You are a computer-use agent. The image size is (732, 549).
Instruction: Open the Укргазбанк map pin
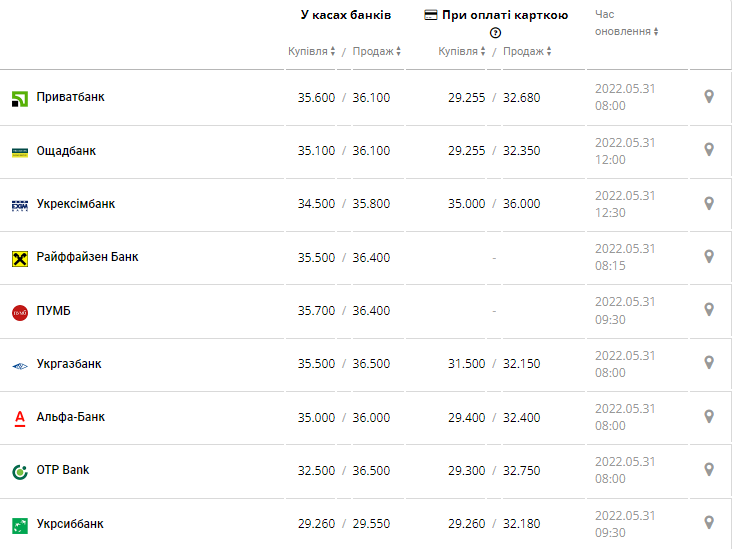click(x=709, y=362)
